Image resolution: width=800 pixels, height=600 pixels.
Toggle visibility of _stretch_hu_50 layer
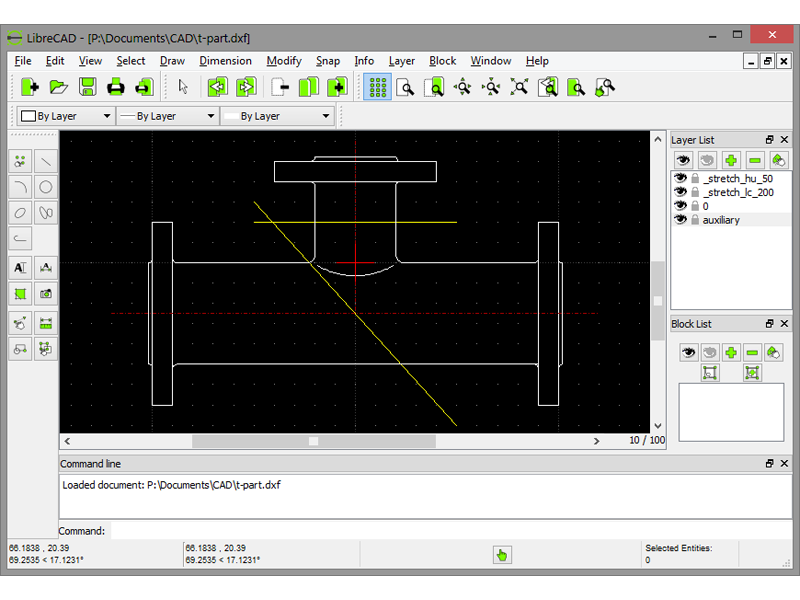681,178
